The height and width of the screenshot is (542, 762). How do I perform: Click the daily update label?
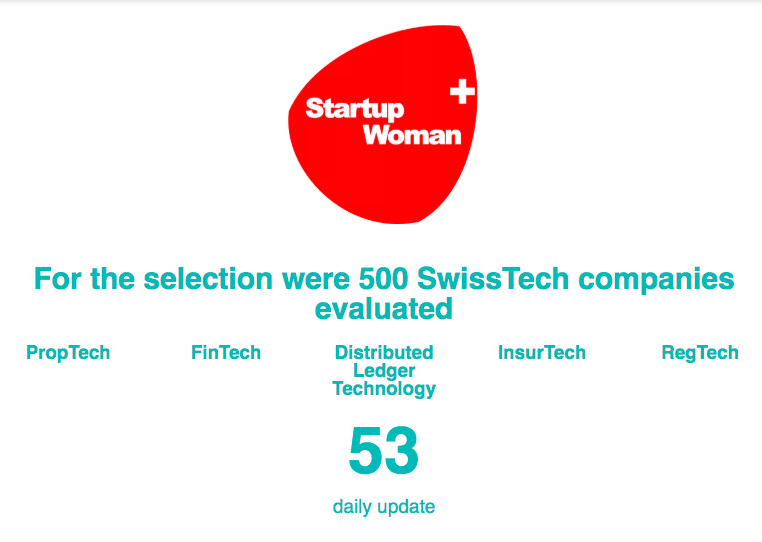point(383,507)
